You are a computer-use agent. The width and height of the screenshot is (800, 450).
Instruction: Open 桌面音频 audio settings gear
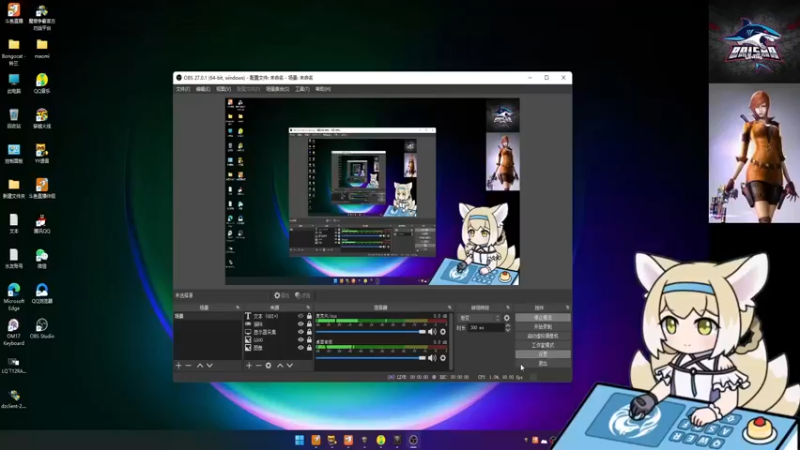443,358
